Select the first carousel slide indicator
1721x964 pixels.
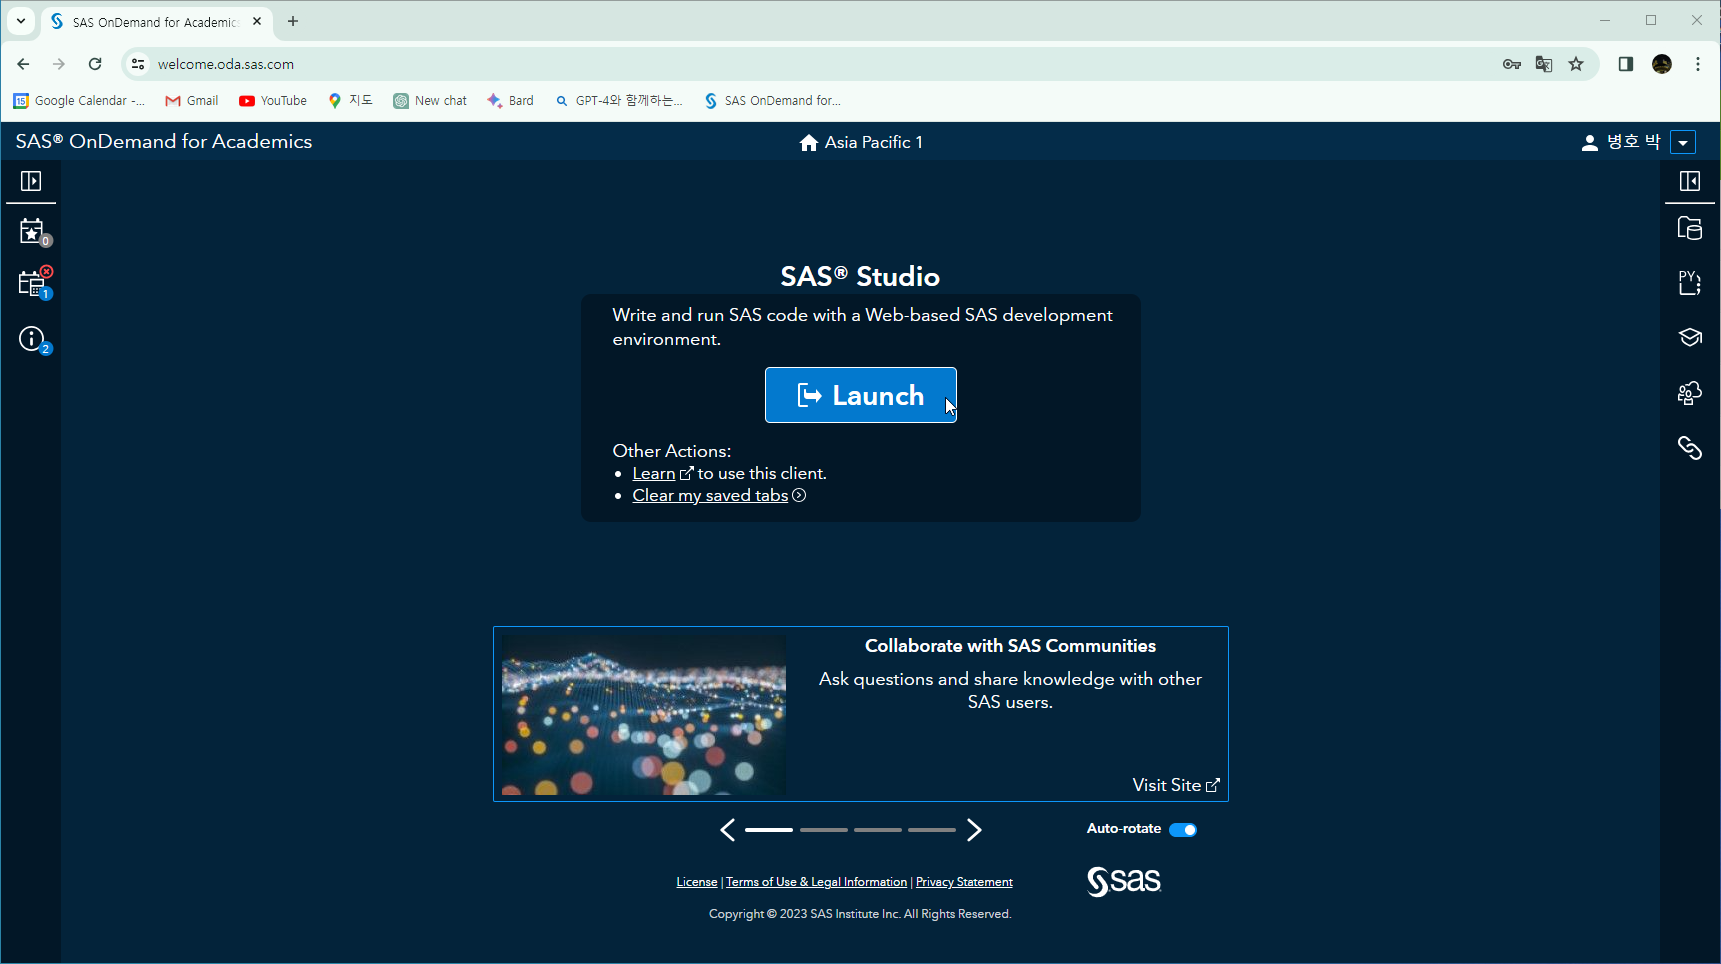(x=769, y=830)
